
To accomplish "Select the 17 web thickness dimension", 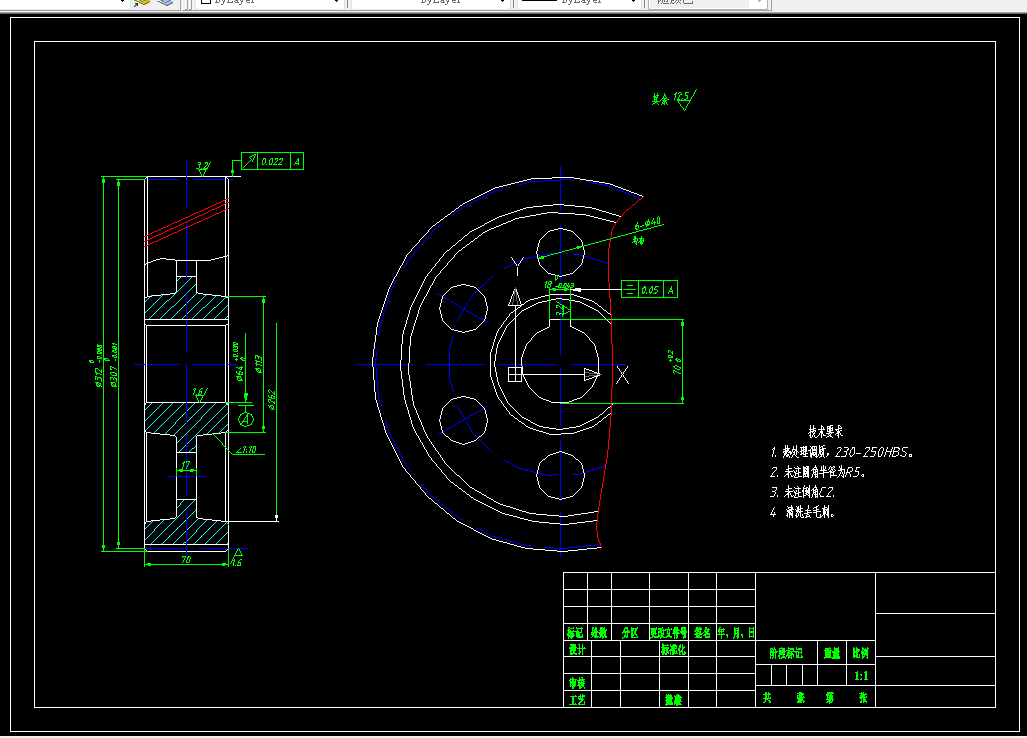I will 186,465.
